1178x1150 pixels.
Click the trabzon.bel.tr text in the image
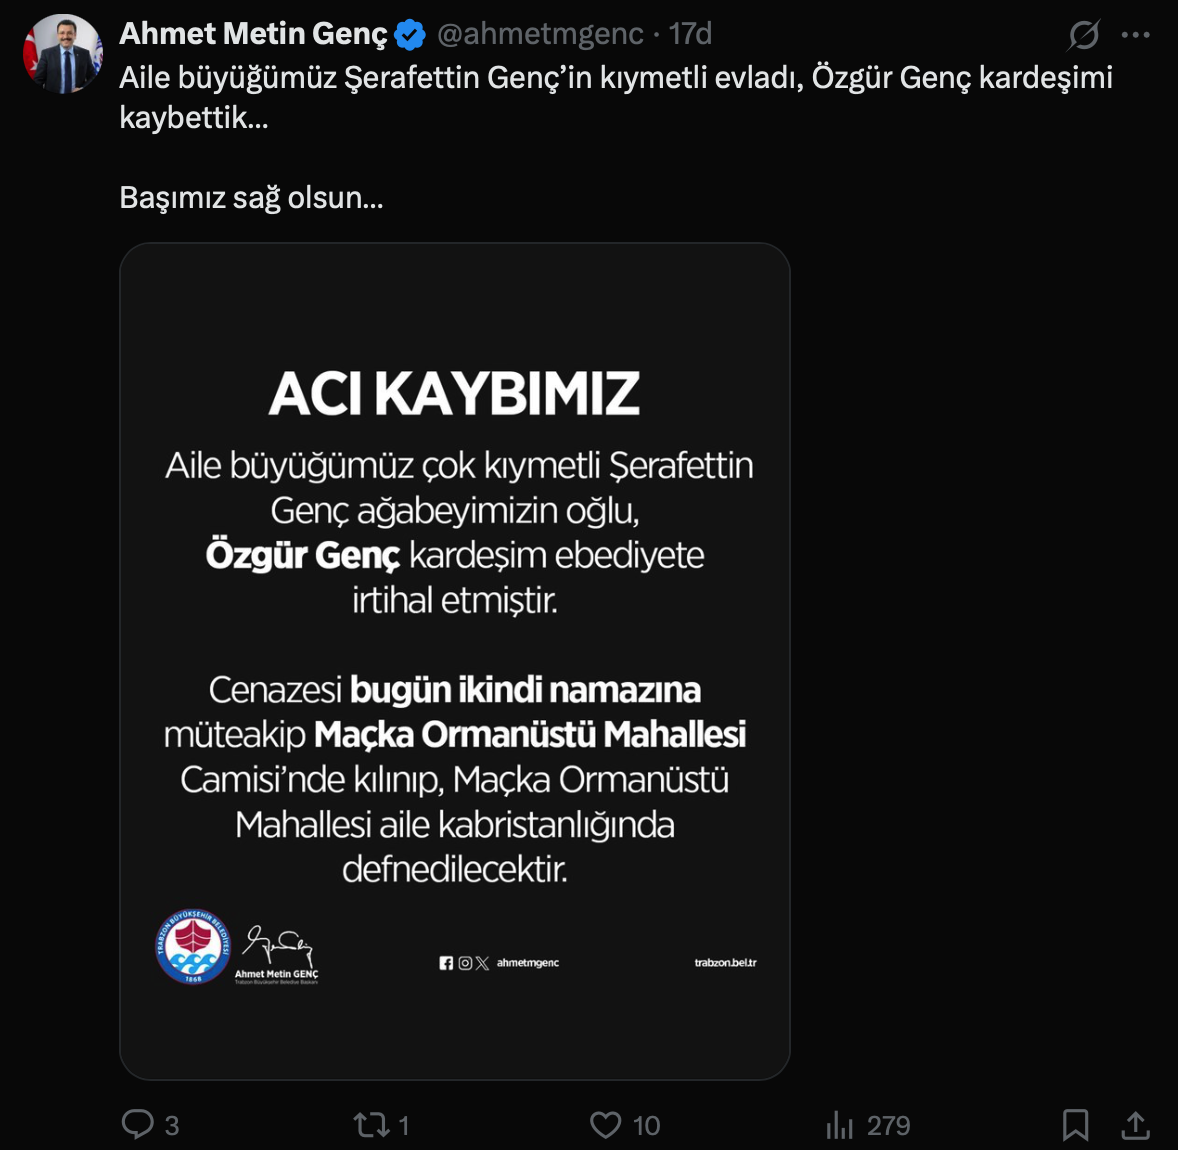(x=725, y=963)
